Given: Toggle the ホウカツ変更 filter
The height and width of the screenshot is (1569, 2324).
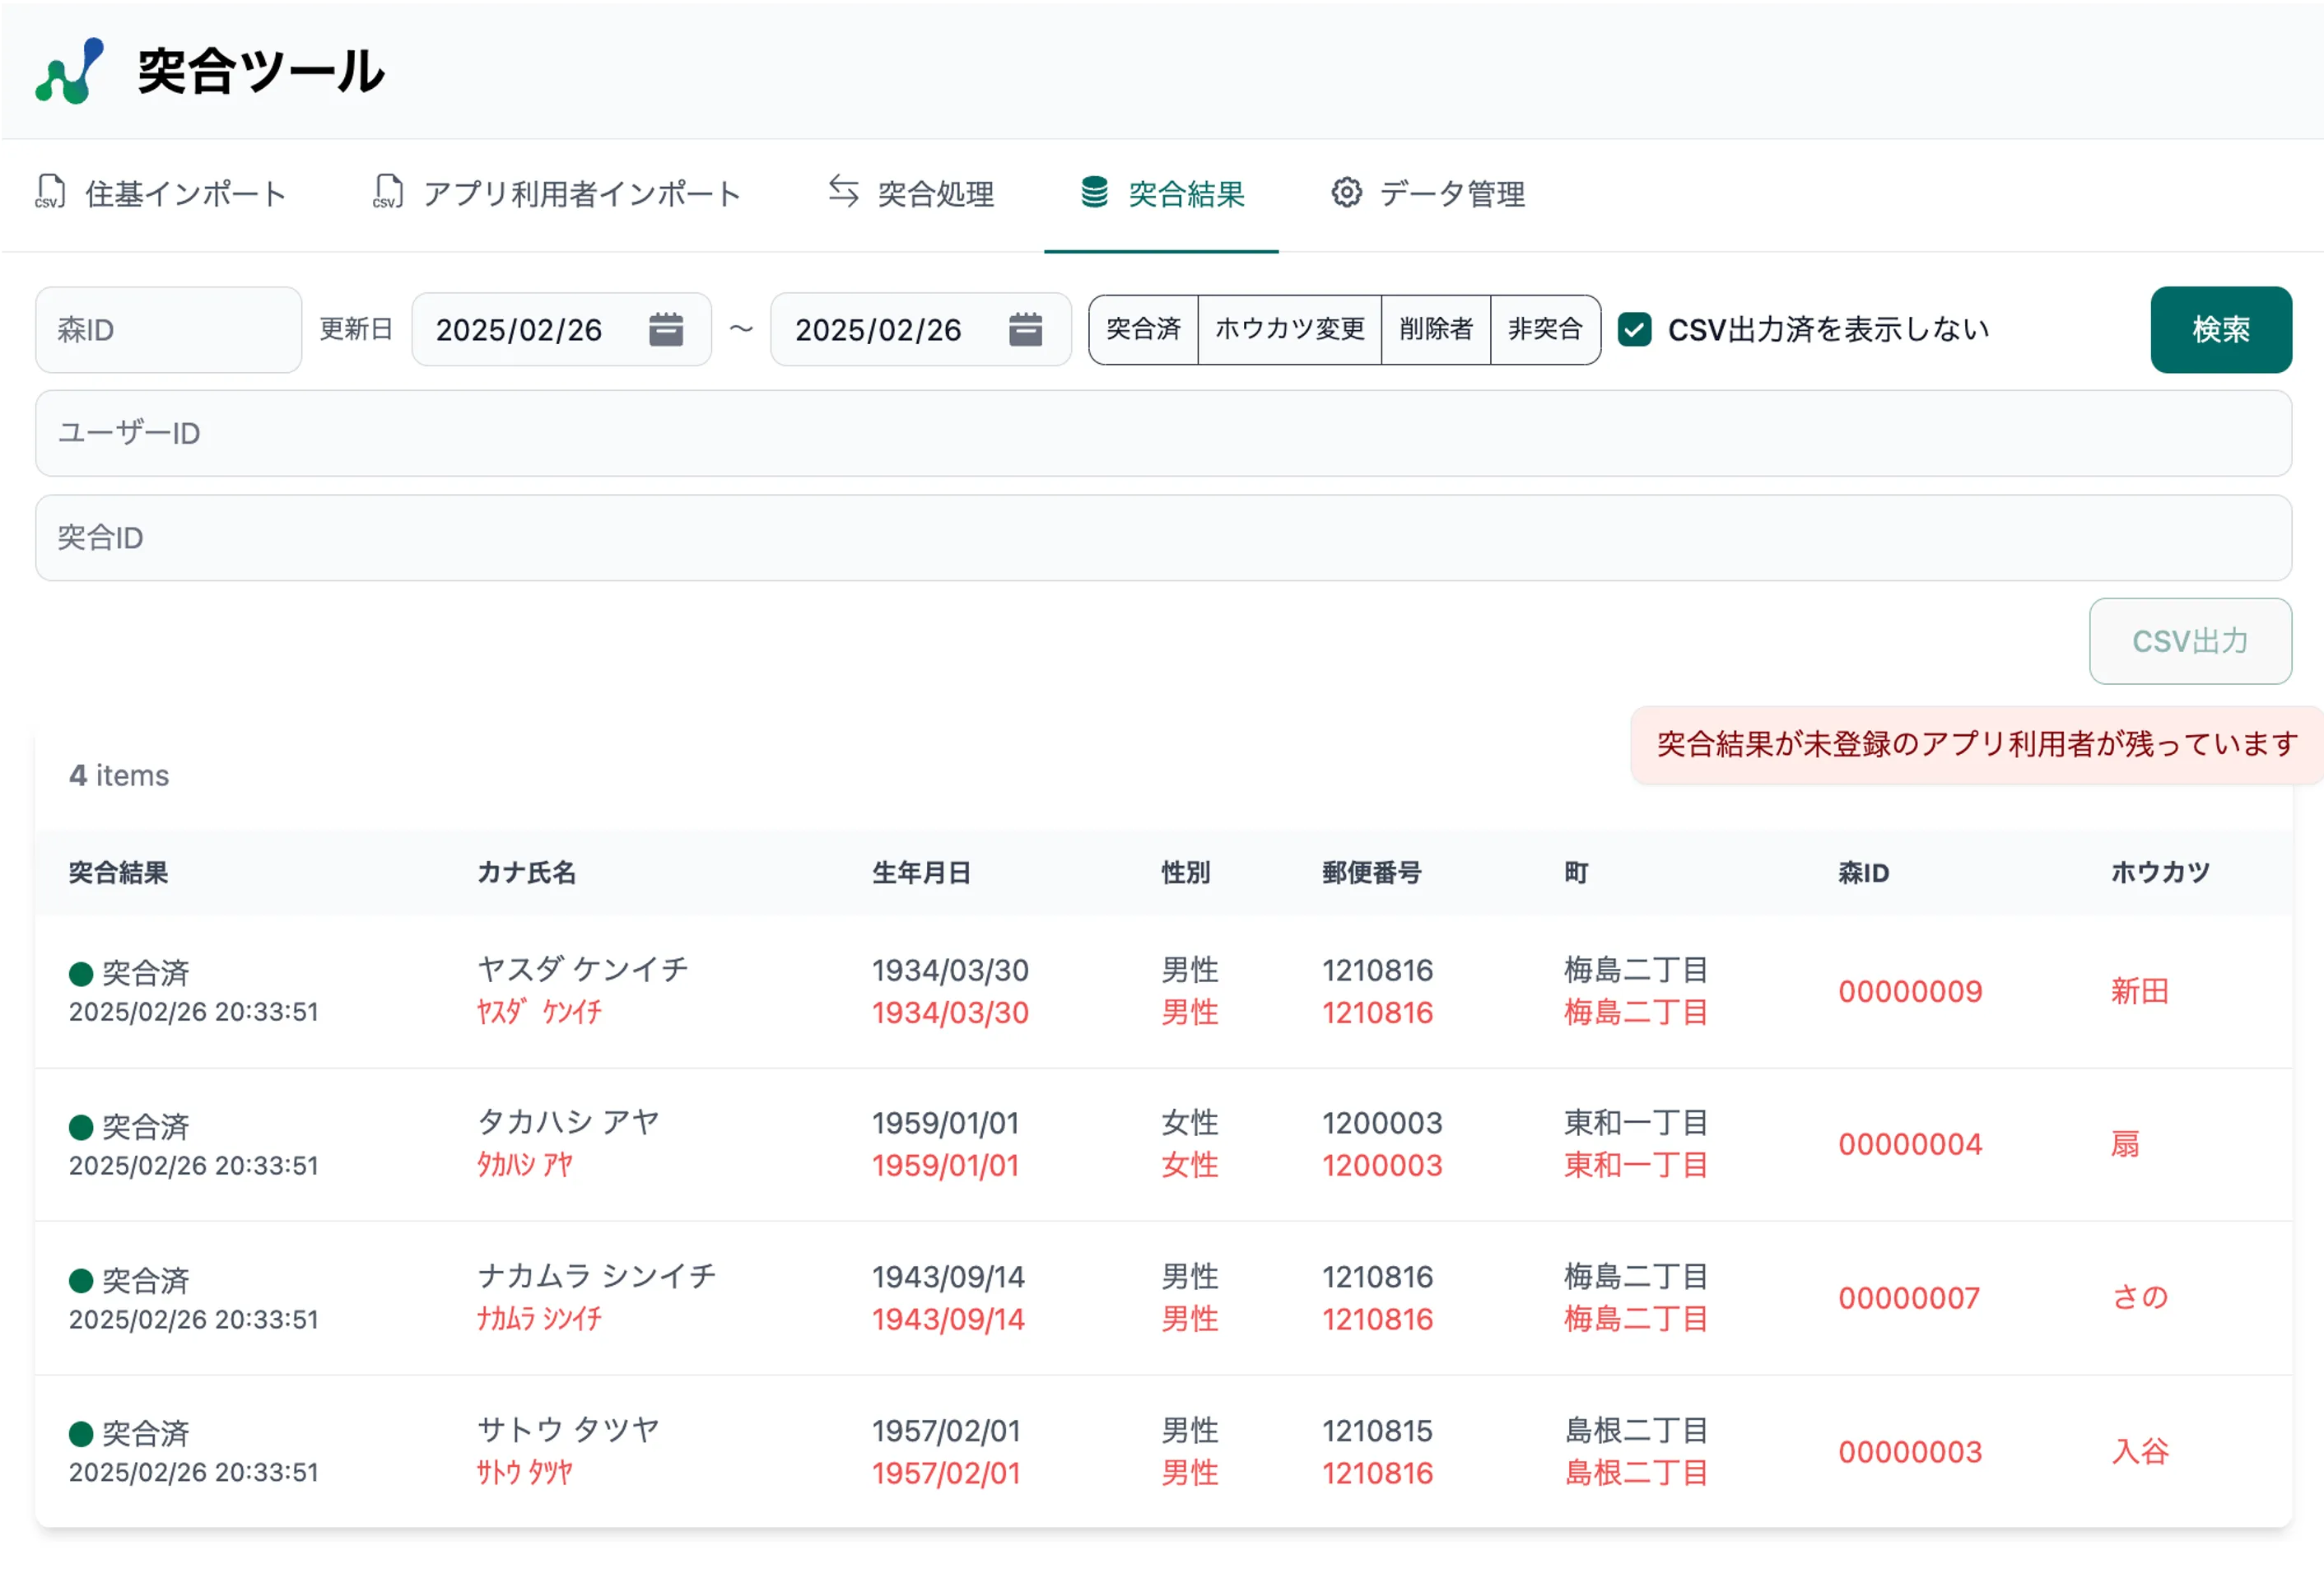Looking at the screenshot, I should 1289,329.
